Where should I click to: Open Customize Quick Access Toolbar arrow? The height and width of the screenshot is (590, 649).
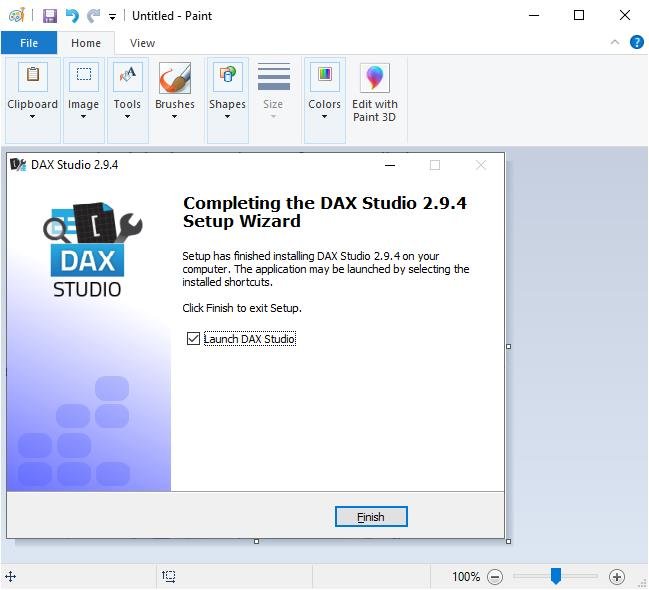coord(112,17)
